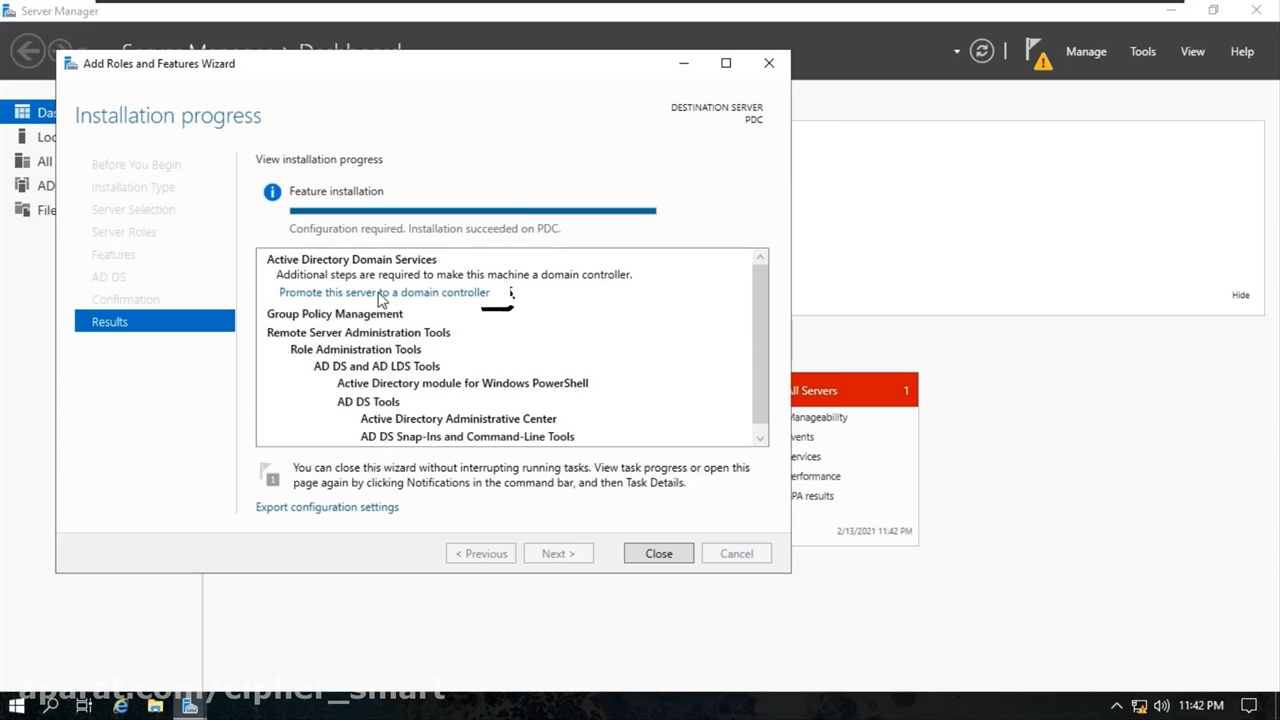Open File Explorer from the taskbar
The image size is (1280, 720).
point(155,706)
